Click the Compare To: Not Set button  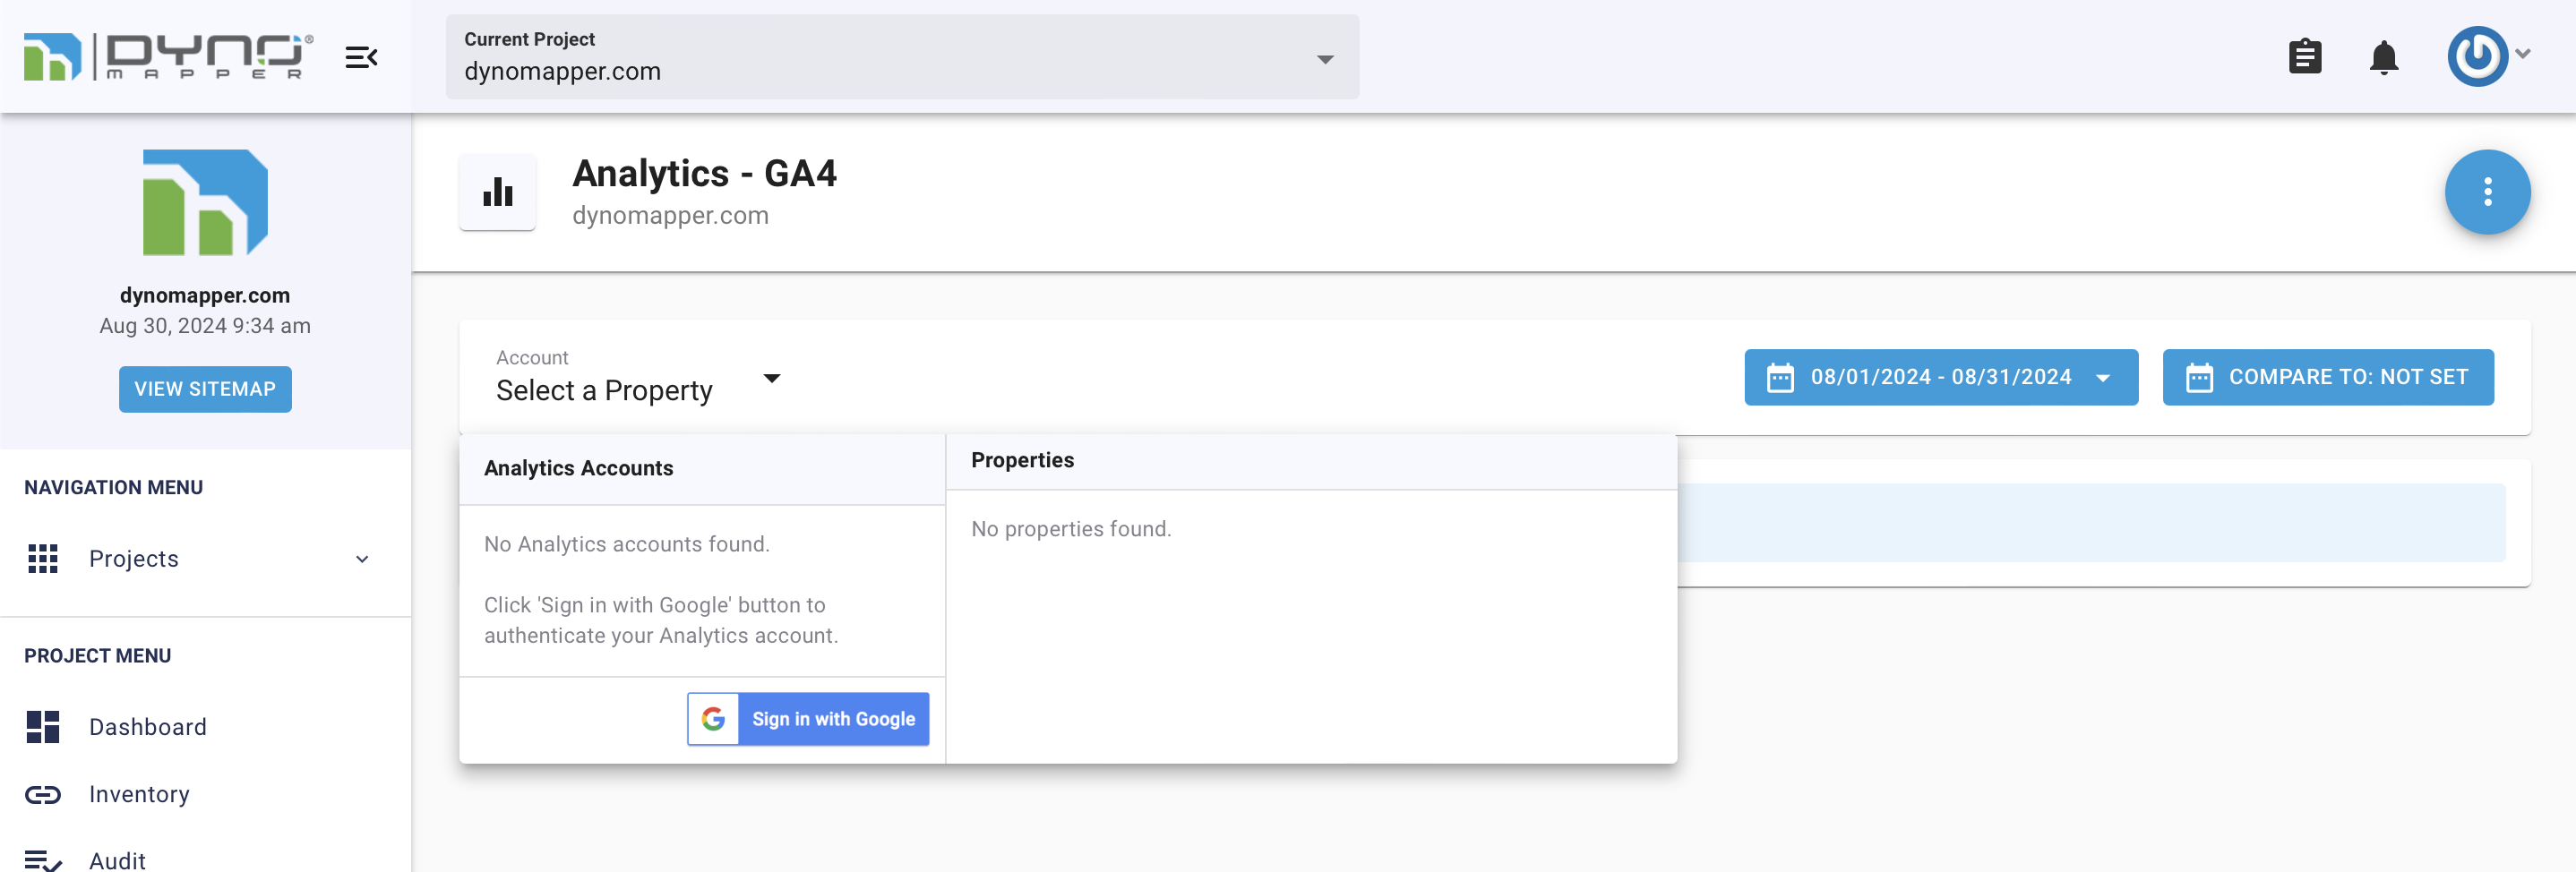point(2327,377)
